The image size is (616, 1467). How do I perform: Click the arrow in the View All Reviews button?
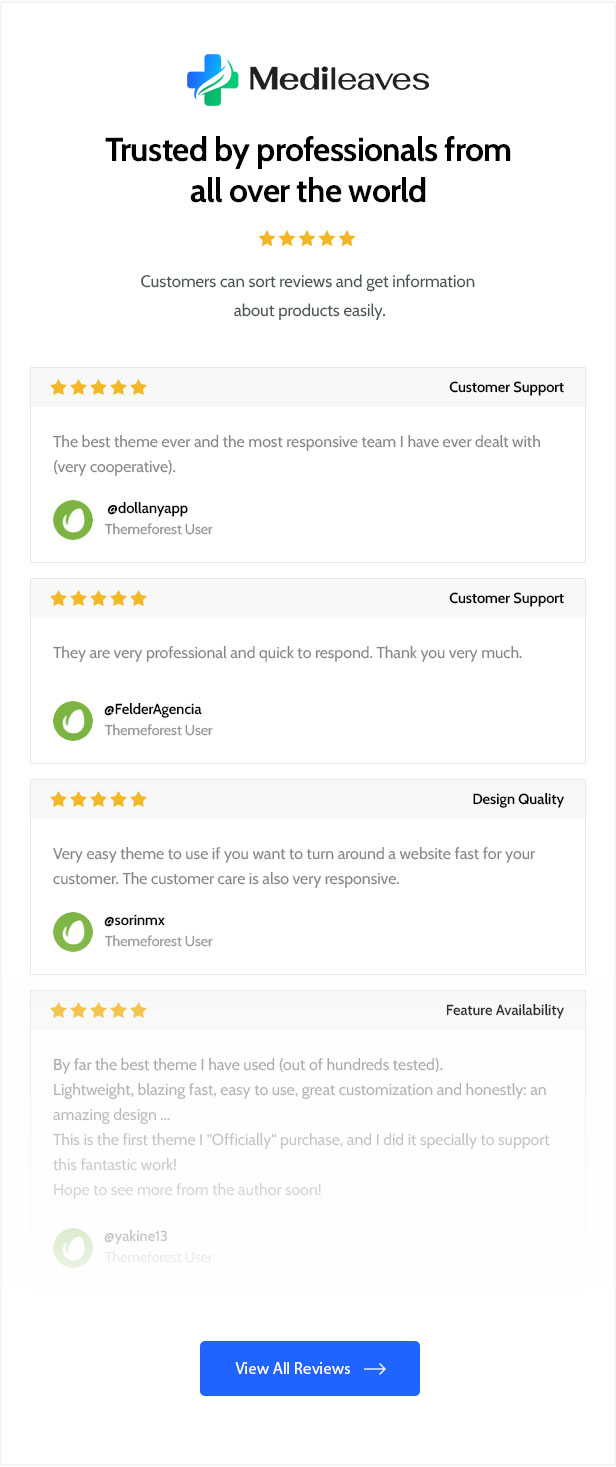click(x=375, y=1369)
